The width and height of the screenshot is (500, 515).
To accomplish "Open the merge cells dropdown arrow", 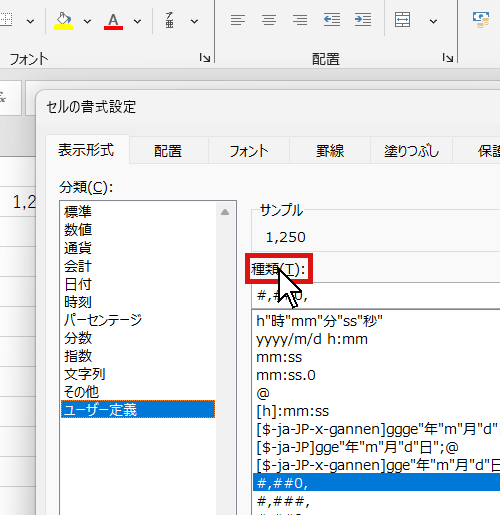I will (x=433, y=22).
